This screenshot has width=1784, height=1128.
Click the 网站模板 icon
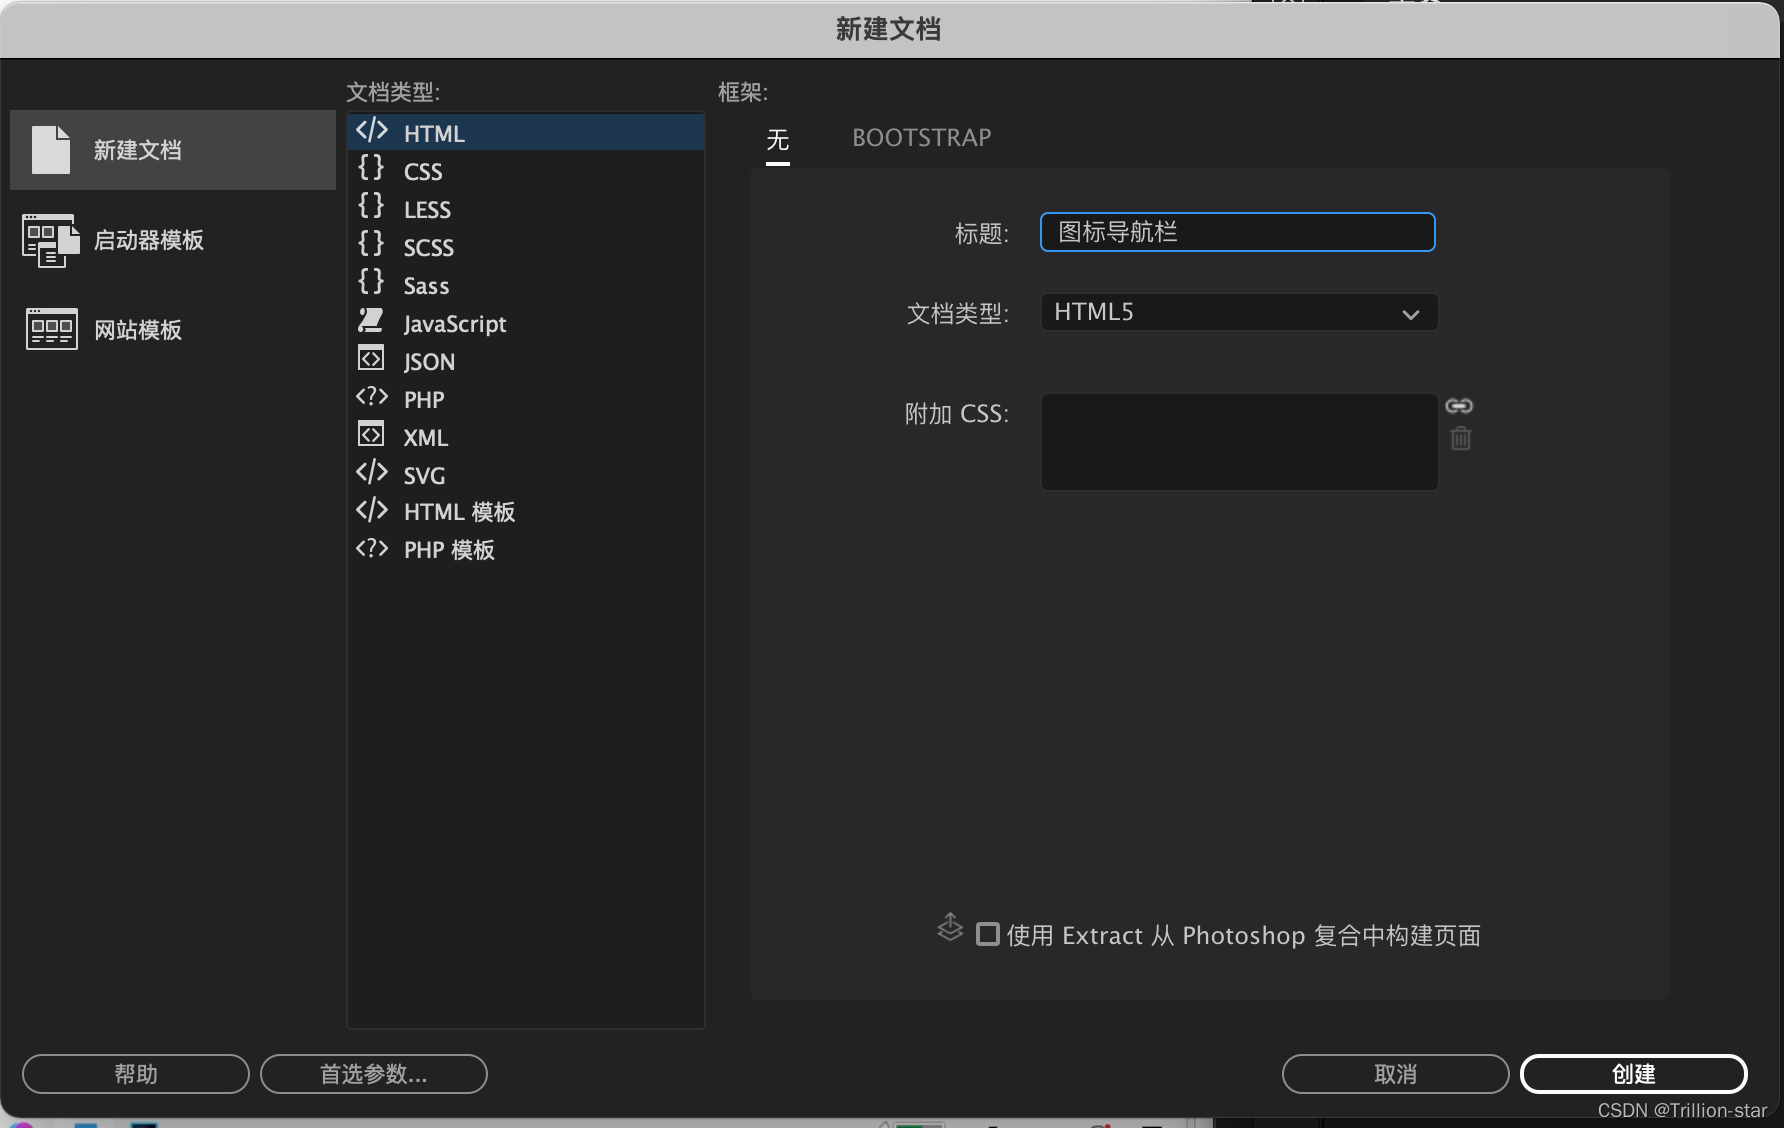point(52,329)
